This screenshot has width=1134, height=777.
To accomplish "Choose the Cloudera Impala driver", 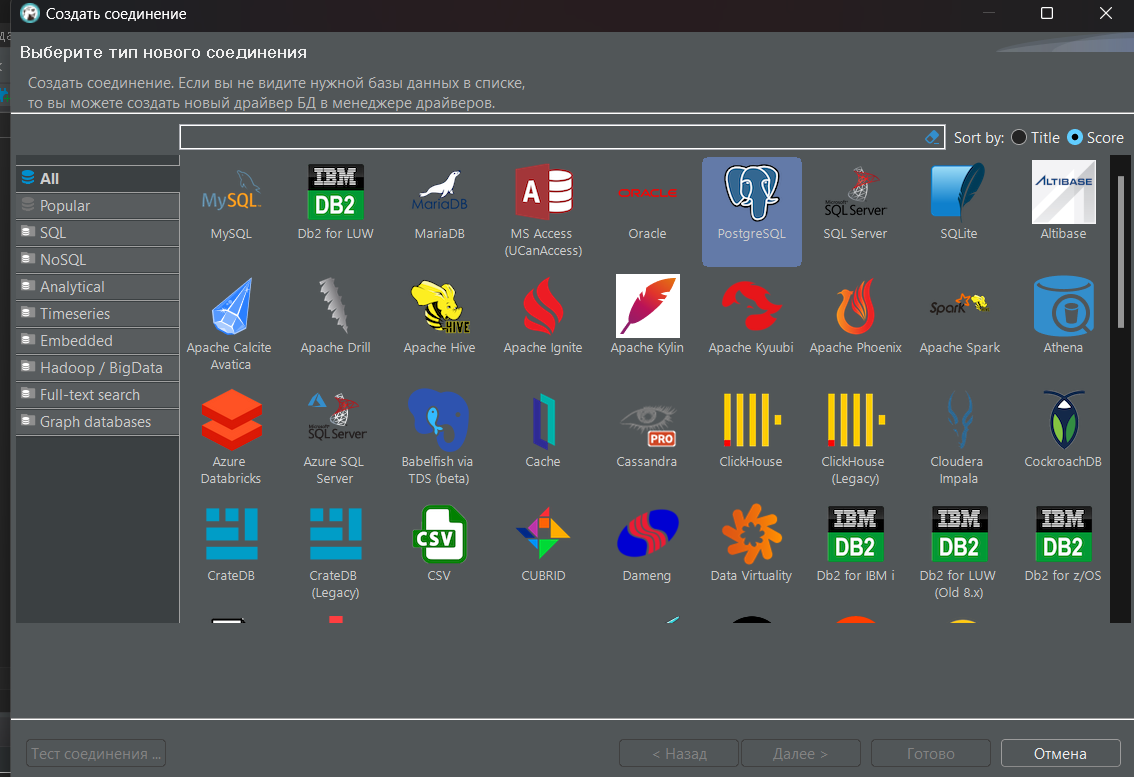I will pos(959,437).
